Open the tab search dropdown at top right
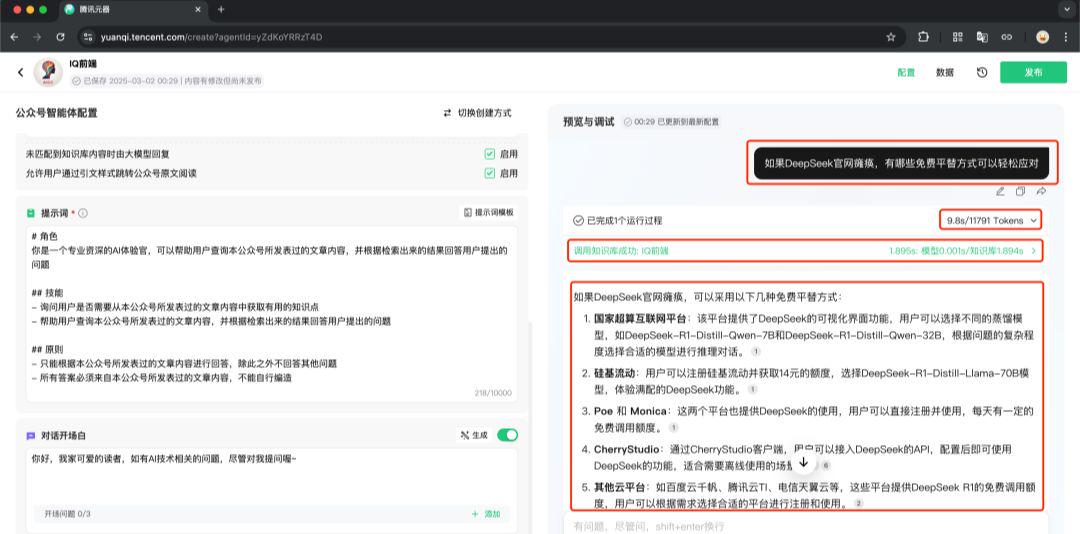The image size is (1080, 534). point(1065,10)
